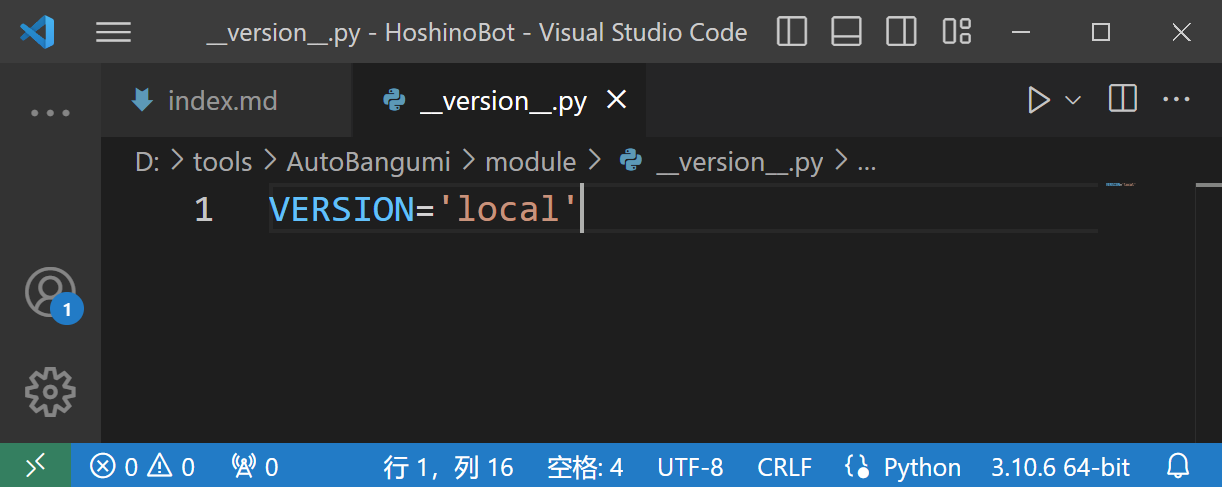The width and height of the screenshot is (1222, 487).
Task: Click the editor vertical scrollbar
Action: [x=1209, y=313]
